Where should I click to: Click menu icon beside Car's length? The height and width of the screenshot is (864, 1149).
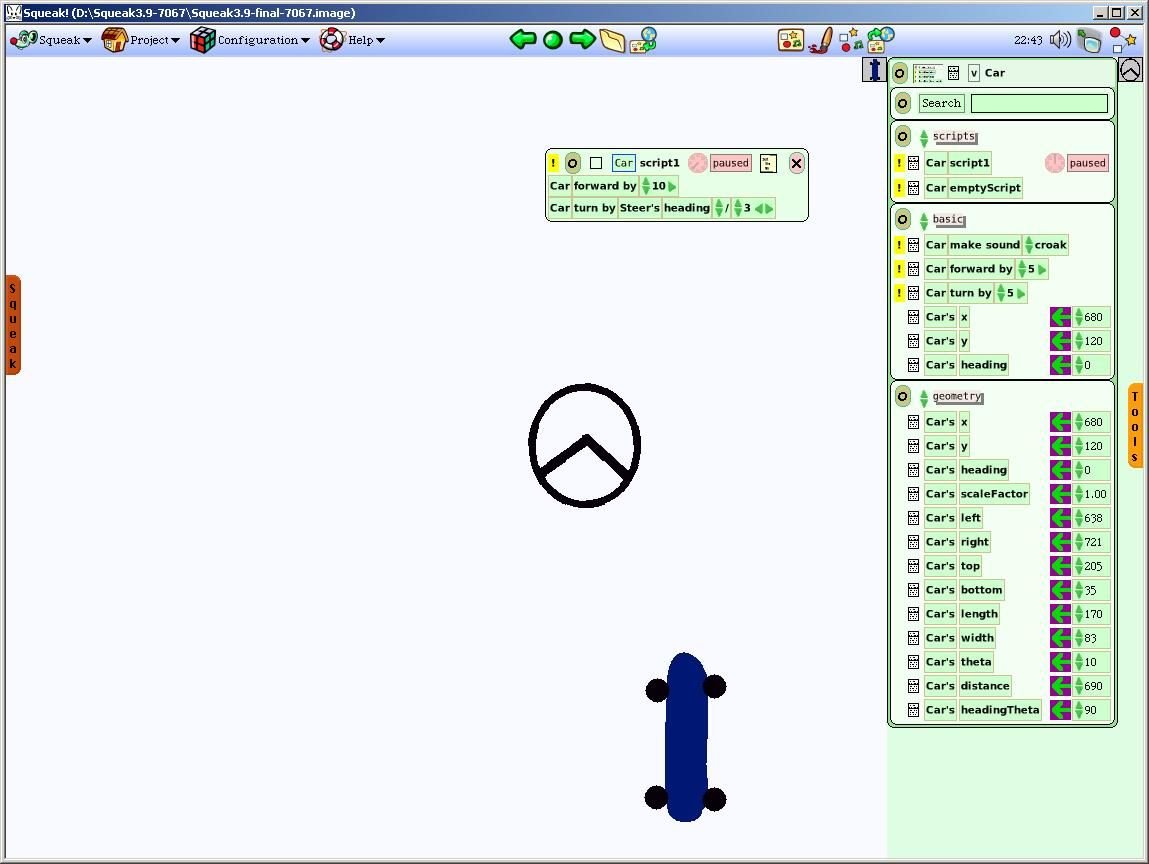point(913,614)
